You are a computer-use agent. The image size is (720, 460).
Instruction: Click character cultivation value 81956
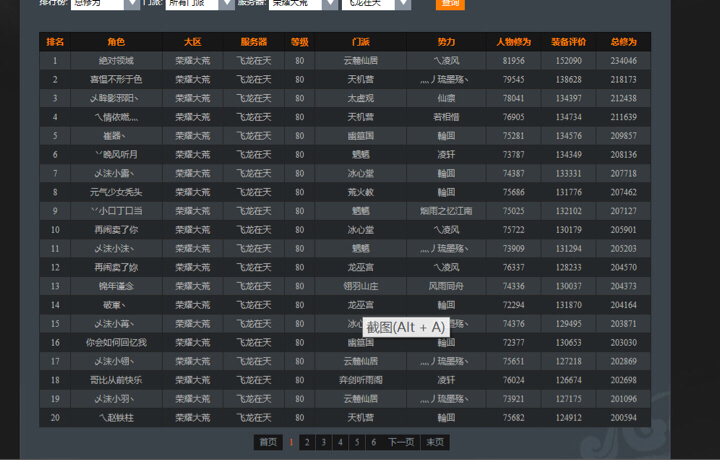click(513, 61)
